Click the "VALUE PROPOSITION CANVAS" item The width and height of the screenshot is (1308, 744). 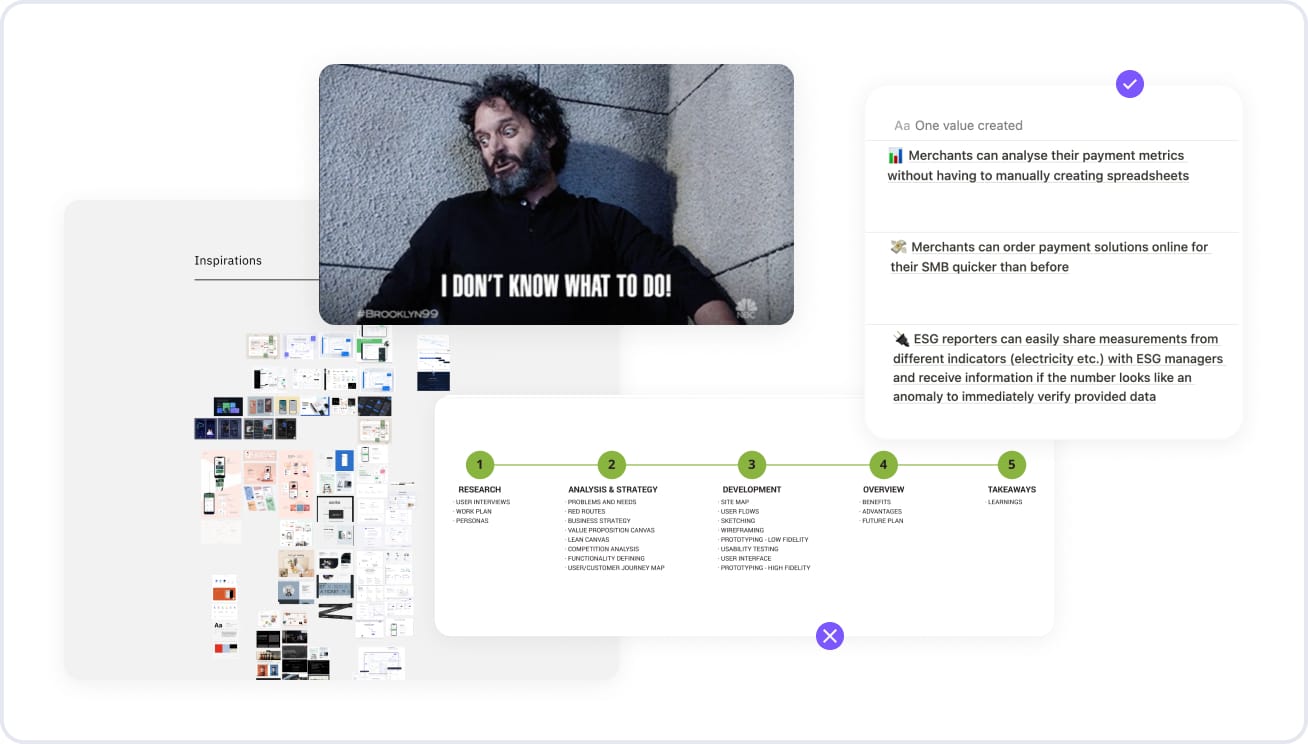(609, 530)
